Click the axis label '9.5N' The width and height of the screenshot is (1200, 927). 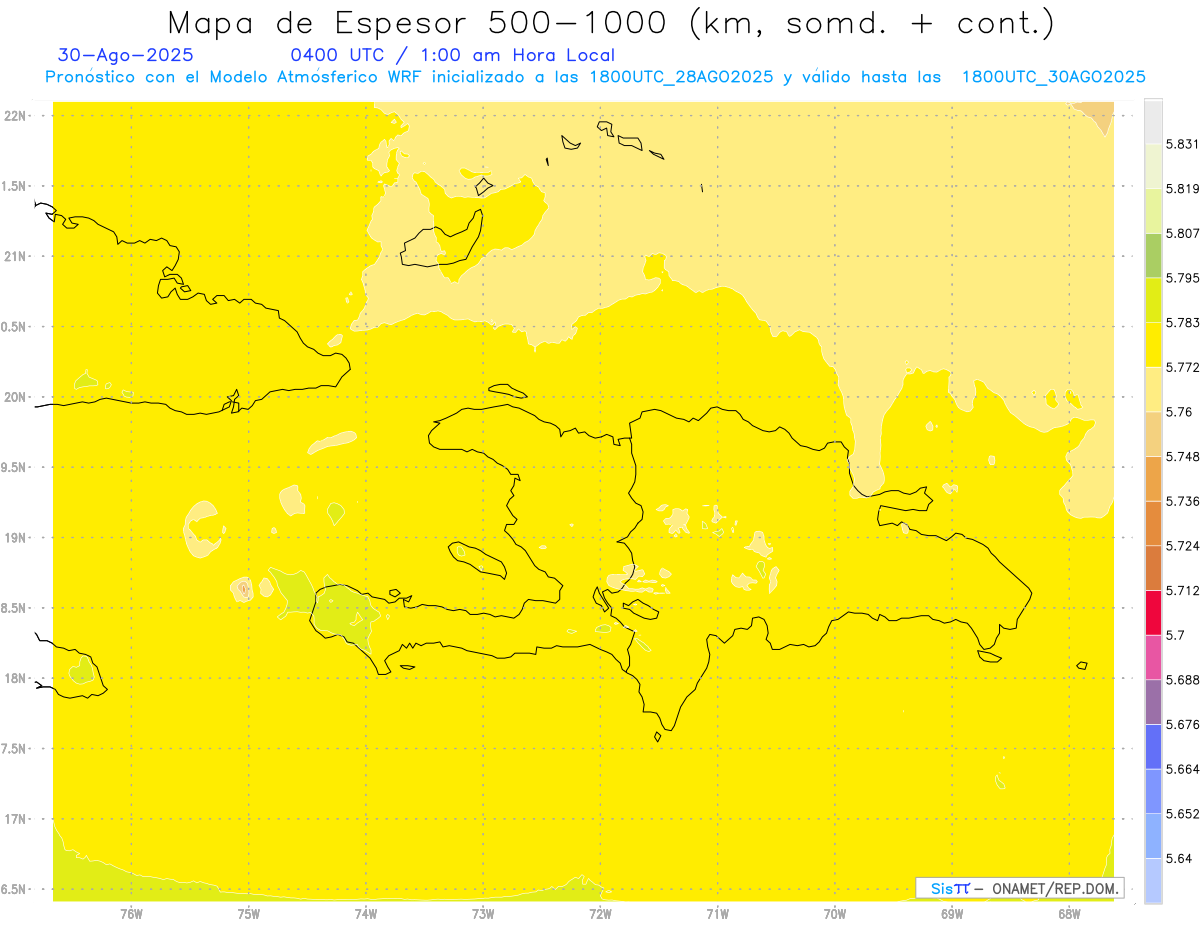click(15, 468)
